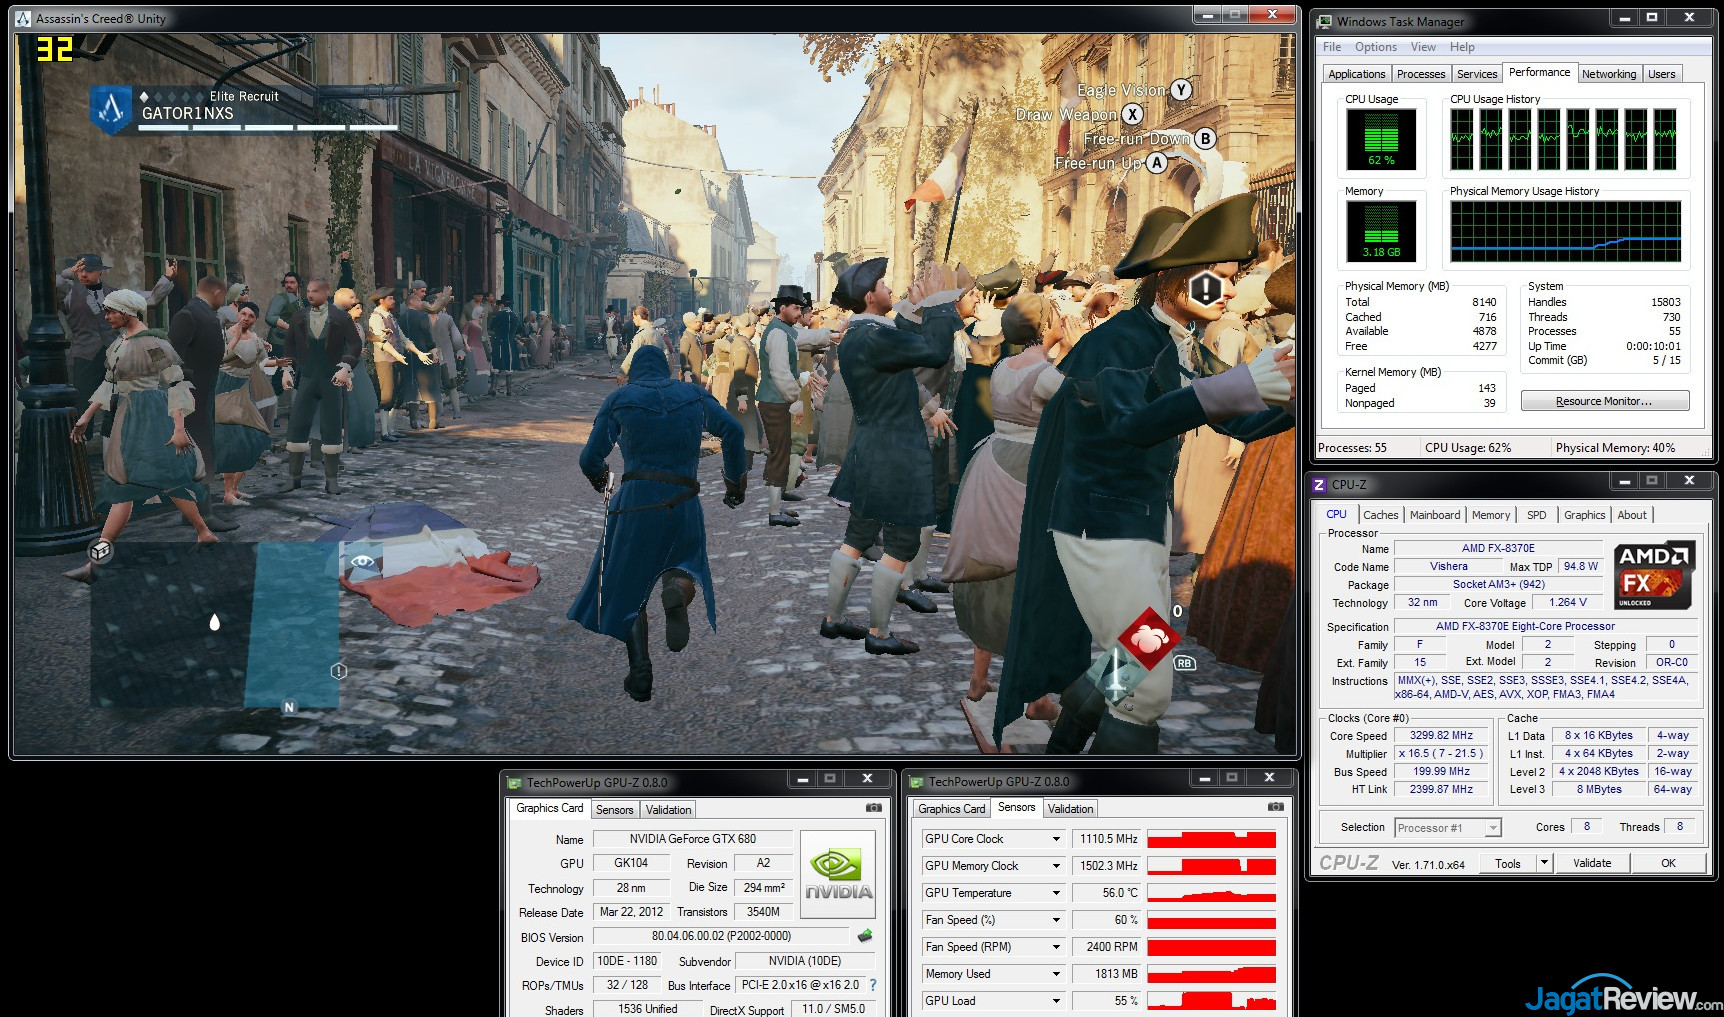1724x1017 pixels.
Task: Open the About tab in CPU-Z
Action: click(x=1632, y=515)
